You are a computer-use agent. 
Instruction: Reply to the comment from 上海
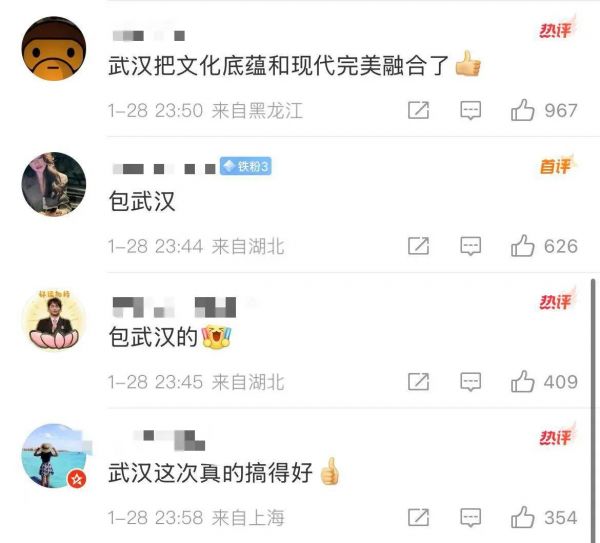pos(470,518)
